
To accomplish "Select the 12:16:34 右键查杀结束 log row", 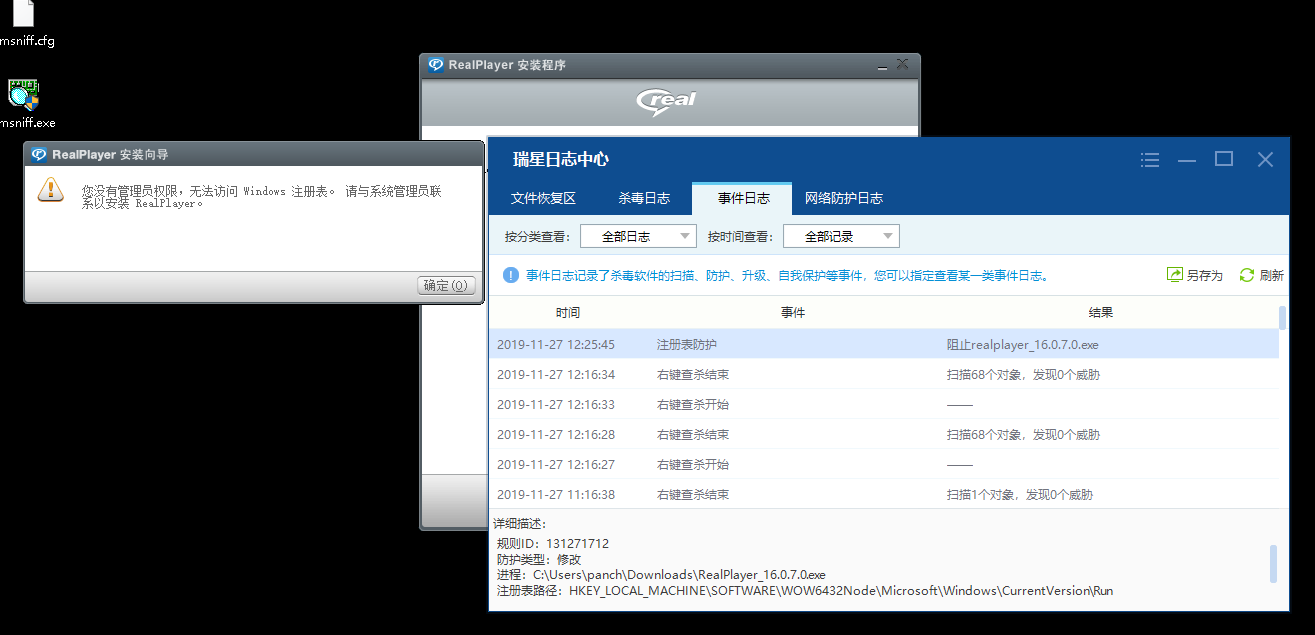I will 884,374.
